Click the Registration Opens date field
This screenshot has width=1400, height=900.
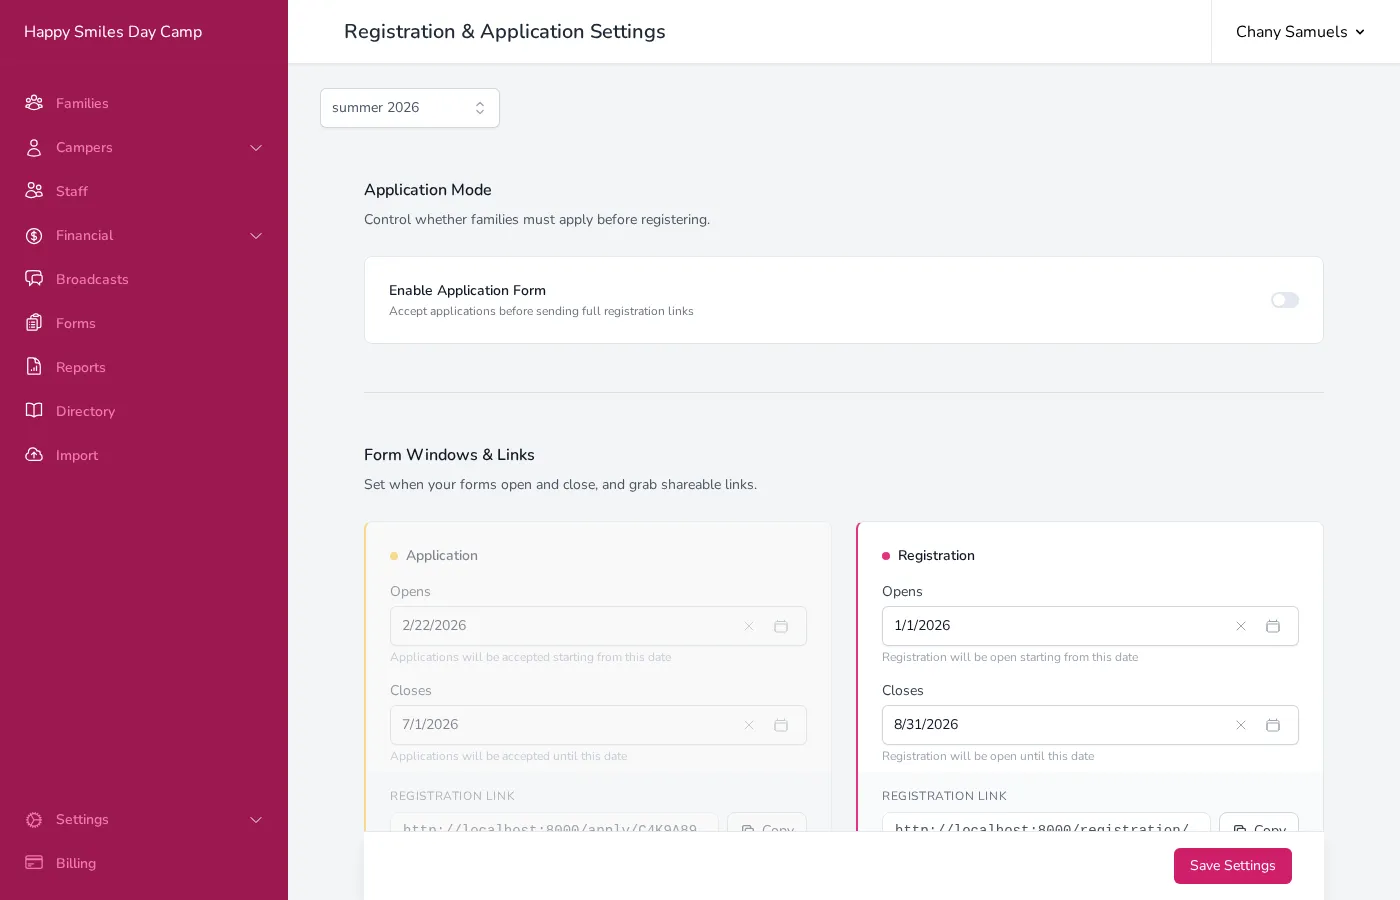[x=1090, y=626]
